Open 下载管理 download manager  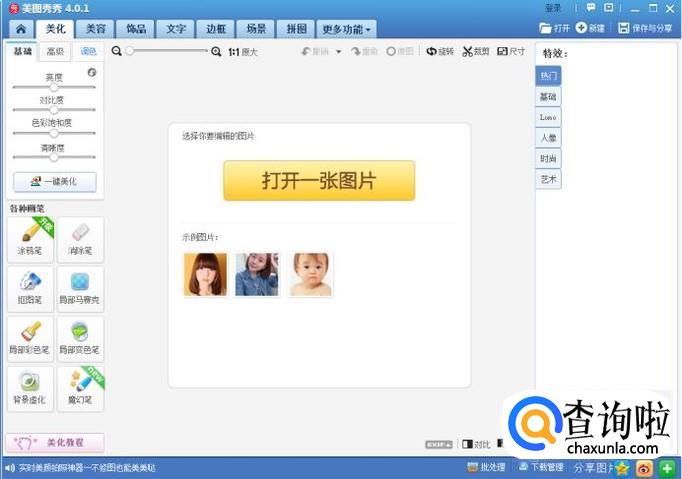coord(541,467)
